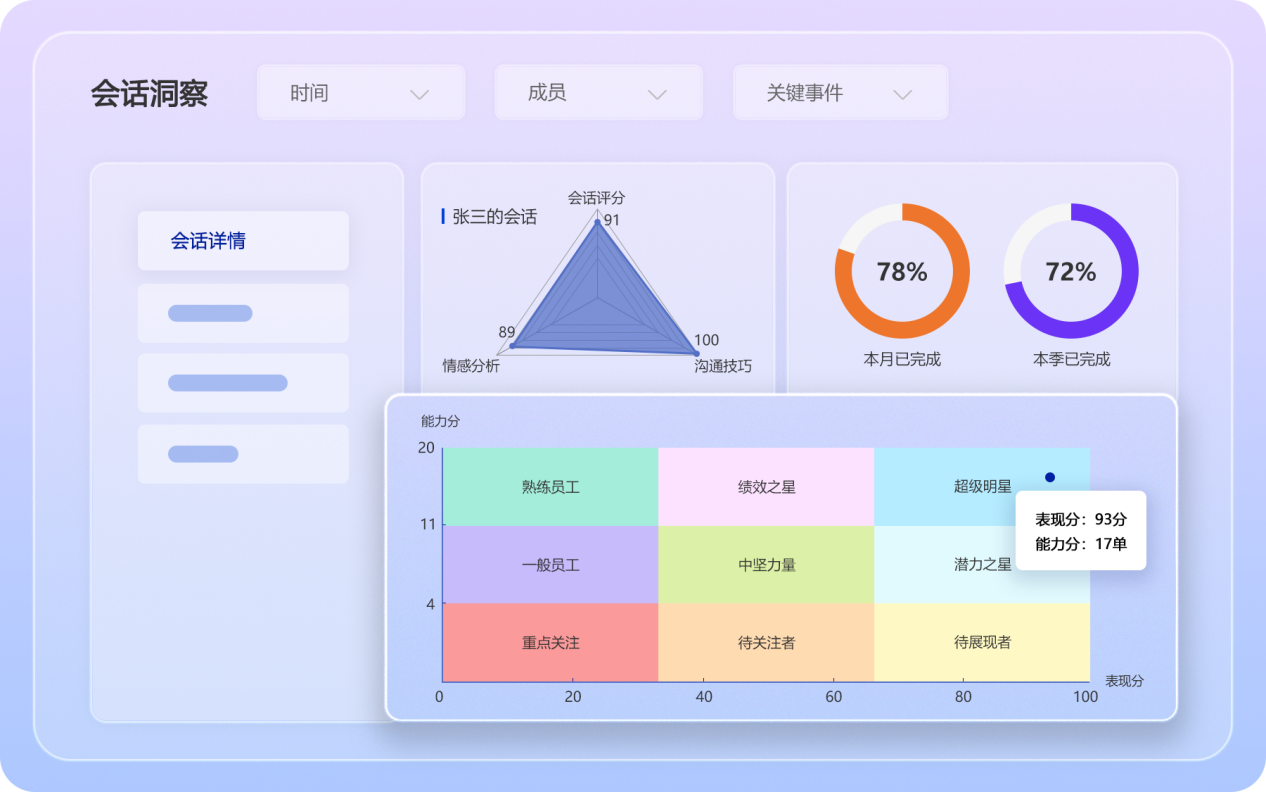Click the orange 78% donut chart

click(902, 271)
